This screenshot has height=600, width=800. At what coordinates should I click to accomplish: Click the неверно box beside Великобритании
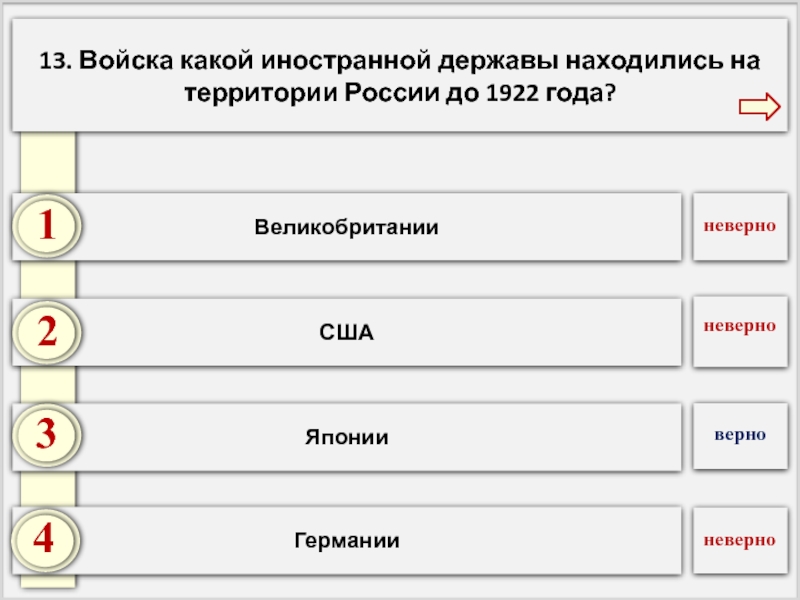pyautogui.click(x=740, y=227)
